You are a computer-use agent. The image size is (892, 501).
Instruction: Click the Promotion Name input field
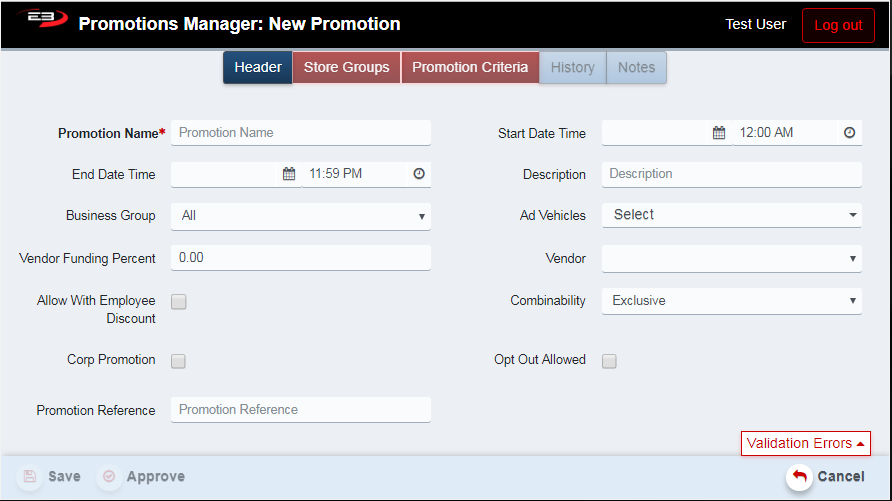click(300, 133)
